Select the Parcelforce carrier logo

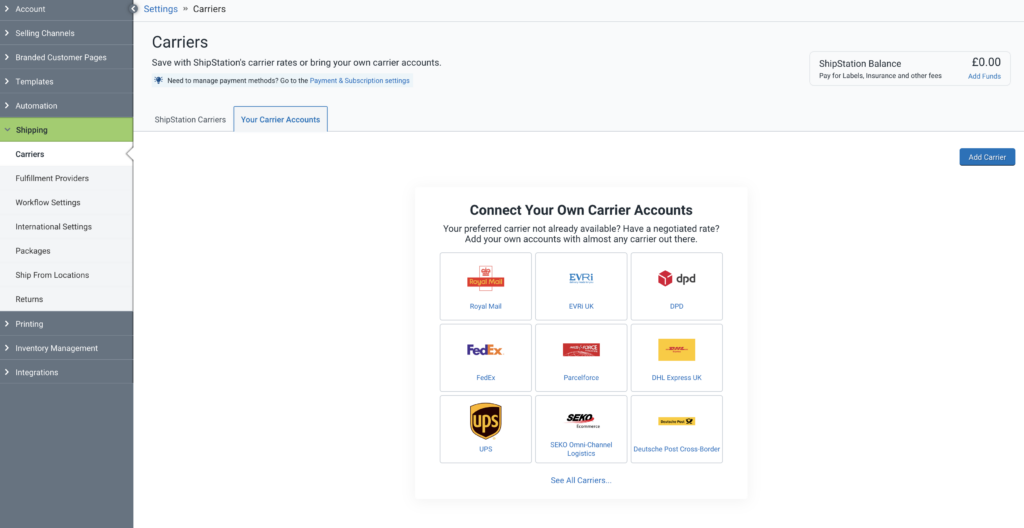[581, 350]
